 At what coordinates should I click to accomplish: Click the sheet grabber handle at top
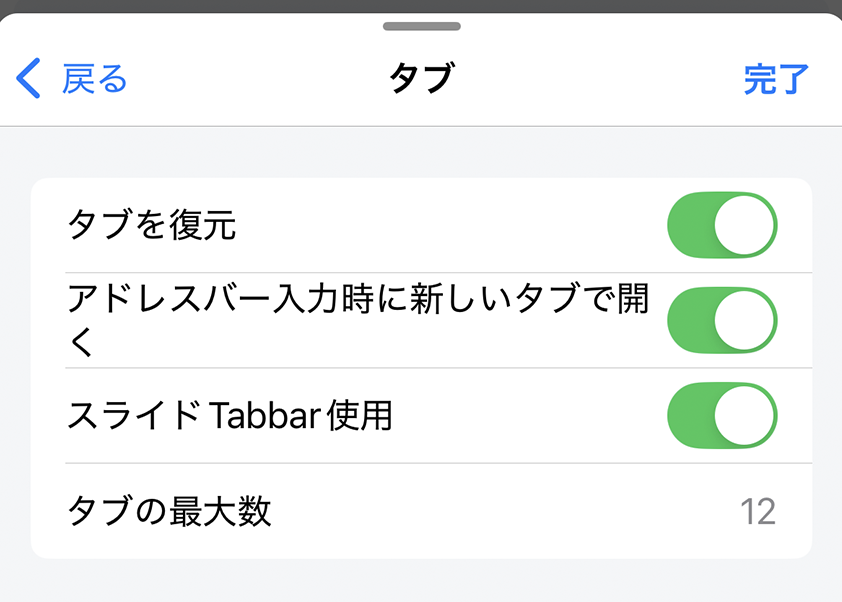tap(421, 26)
